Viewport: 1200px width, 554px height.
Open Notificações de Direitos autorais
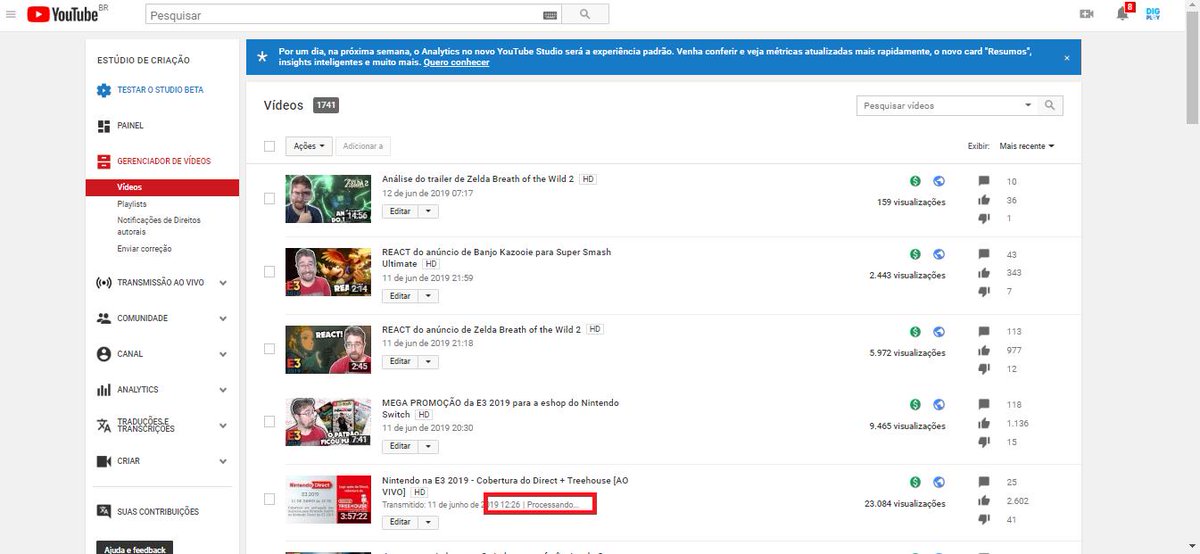coord(160,225)
